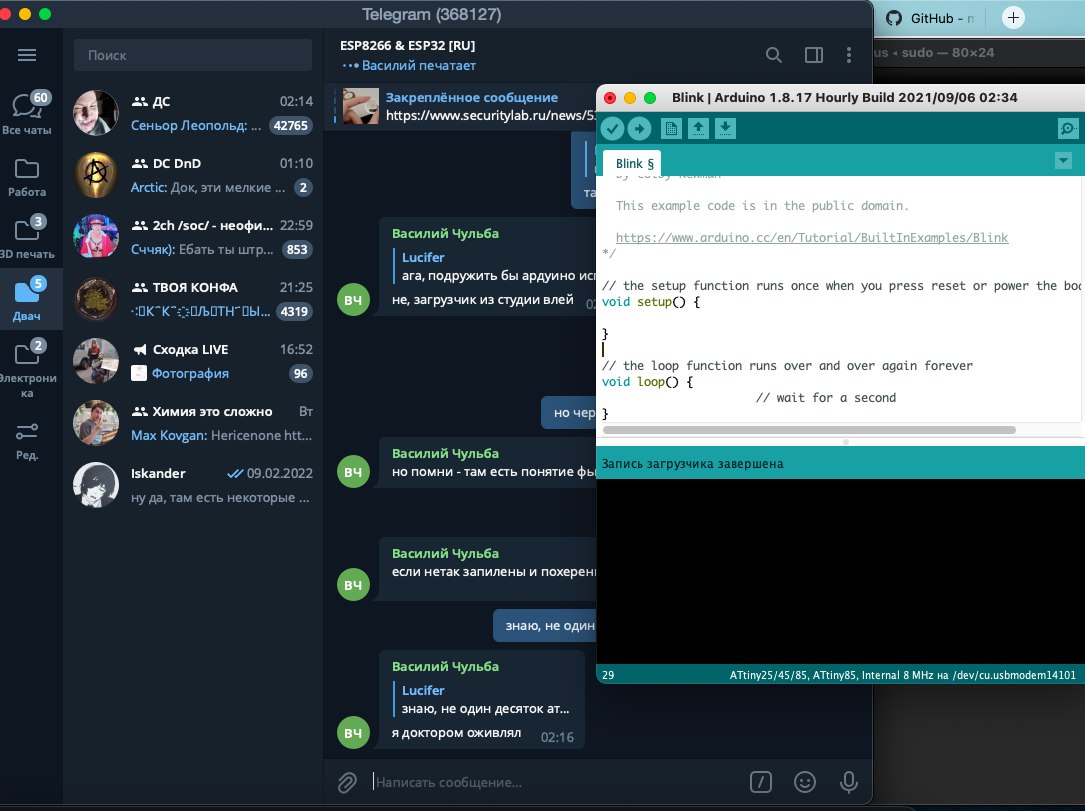
Task: Open a new browser tab with plus button
Action: point(1013,18)
